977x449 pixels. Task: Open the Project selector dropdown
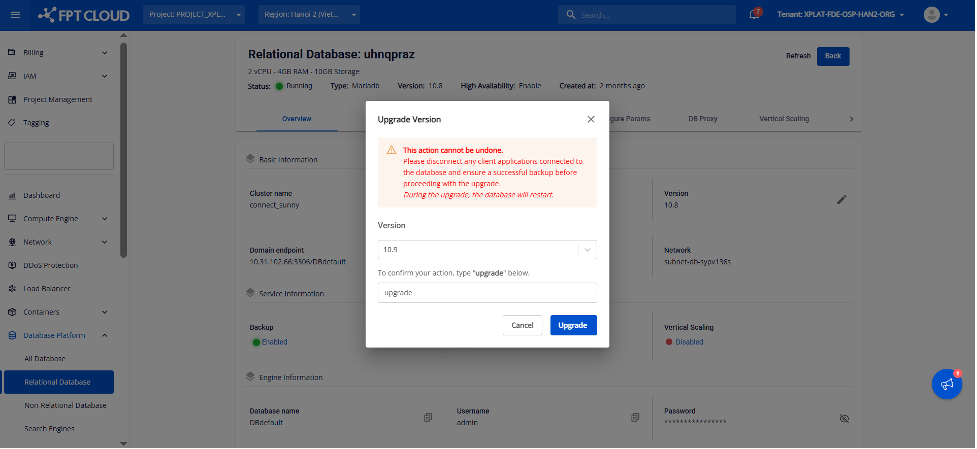point(194,15)
